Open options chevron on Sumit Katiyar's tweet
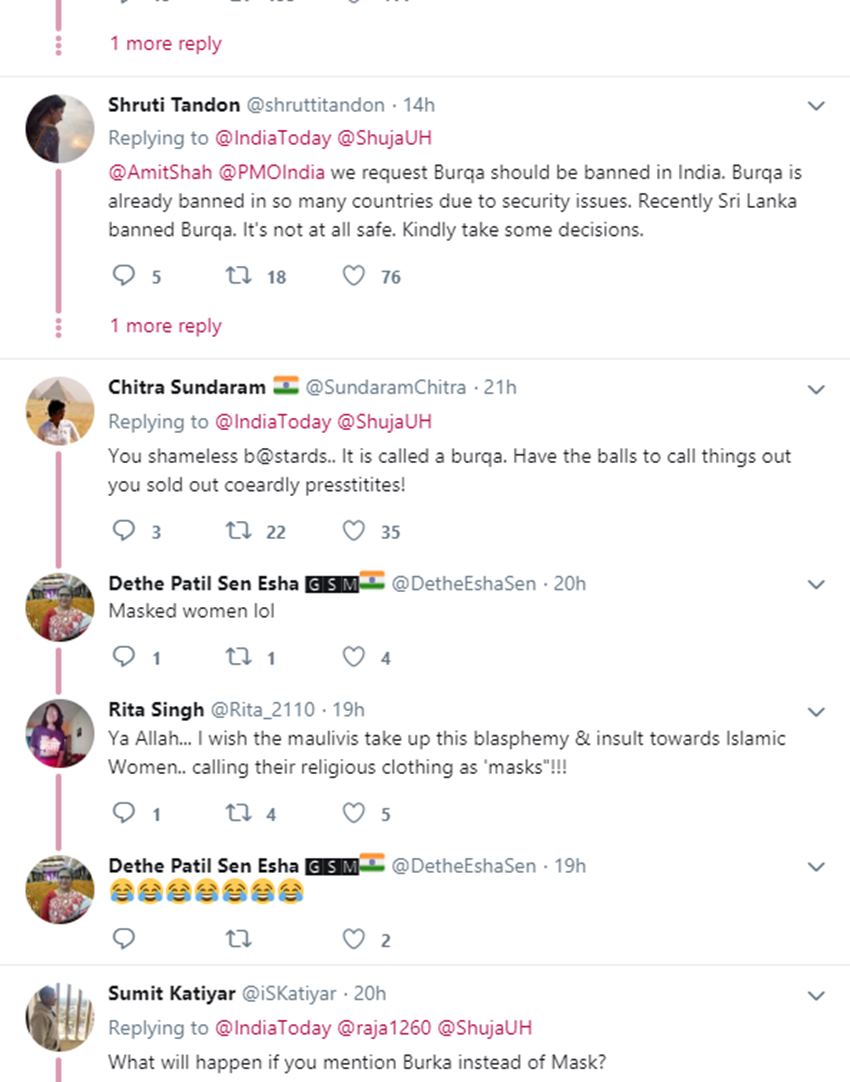 816,996
